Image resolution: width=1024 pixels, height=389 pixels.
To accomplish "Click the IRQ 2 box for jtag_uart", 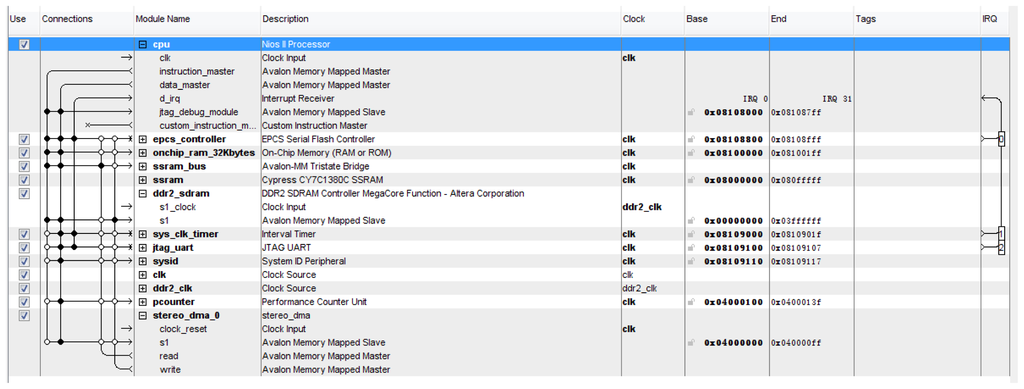I will click(1001, 247).
